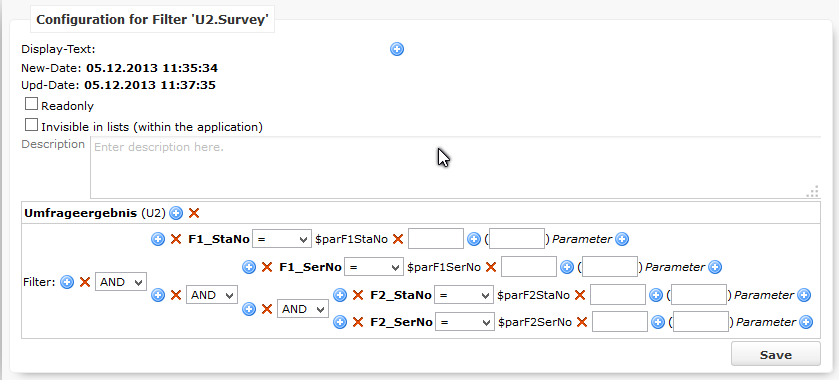Click the Save button
Screen dimensions: 839x380
point(775,355)
